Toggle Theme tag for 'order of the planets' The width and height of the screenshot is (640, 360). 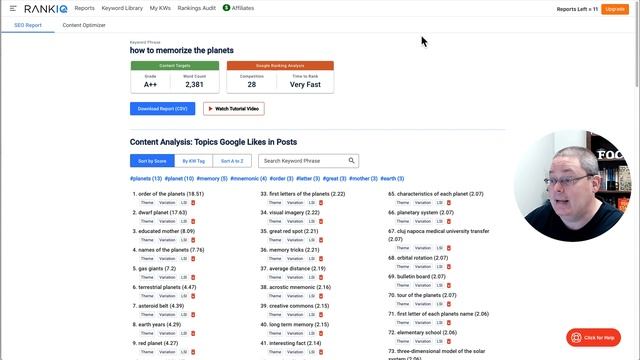[147, 203]
